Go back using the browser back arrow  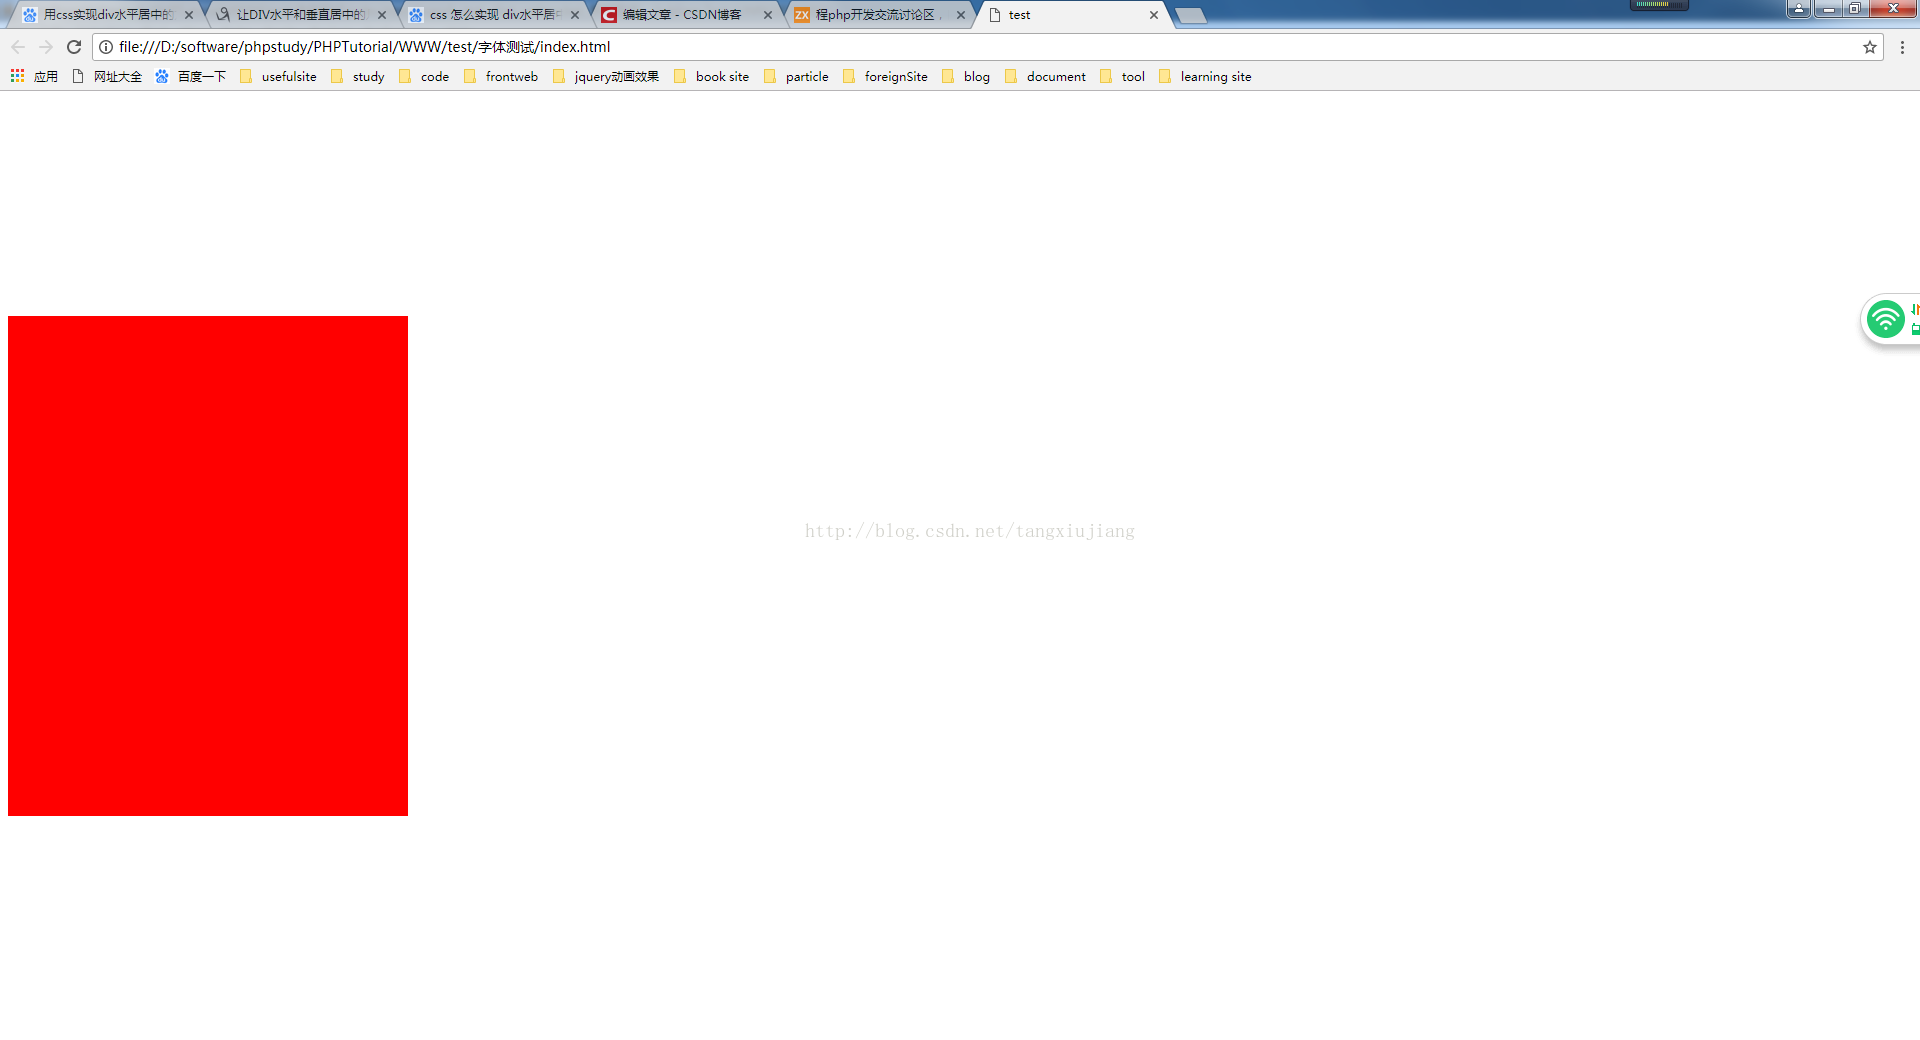coord(18,47)
